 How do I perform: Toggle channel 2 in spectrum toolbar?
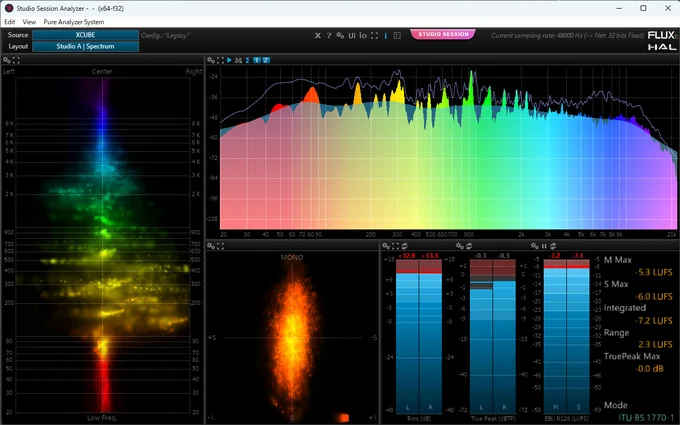pos(266,60)
